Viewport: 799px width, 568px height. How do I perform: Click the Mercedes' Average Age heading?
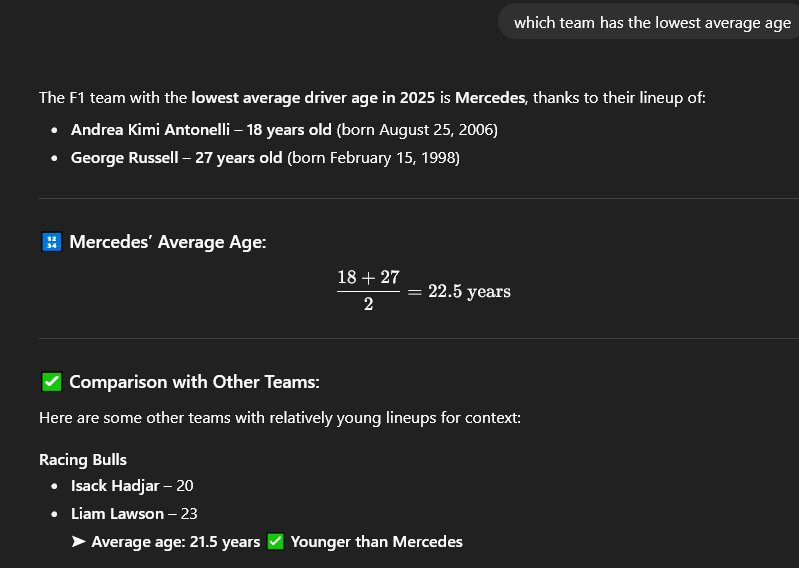tap(168, 242)
